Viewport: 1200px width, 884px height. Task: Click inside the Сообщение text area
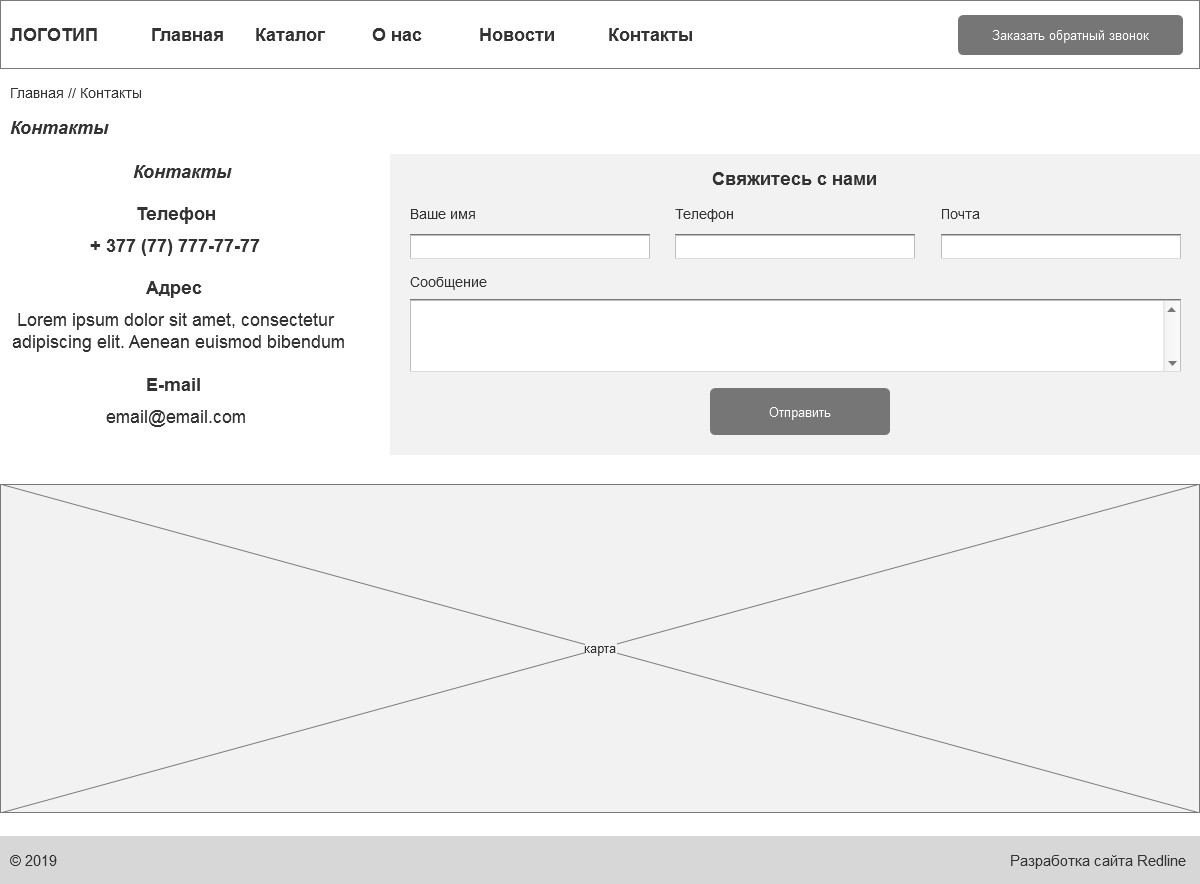point(786,336)
